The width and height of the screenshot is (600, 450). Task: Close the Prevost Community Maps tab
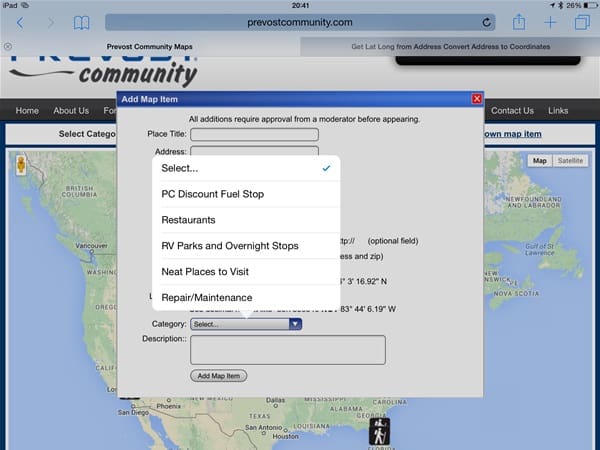click(8, 47)
